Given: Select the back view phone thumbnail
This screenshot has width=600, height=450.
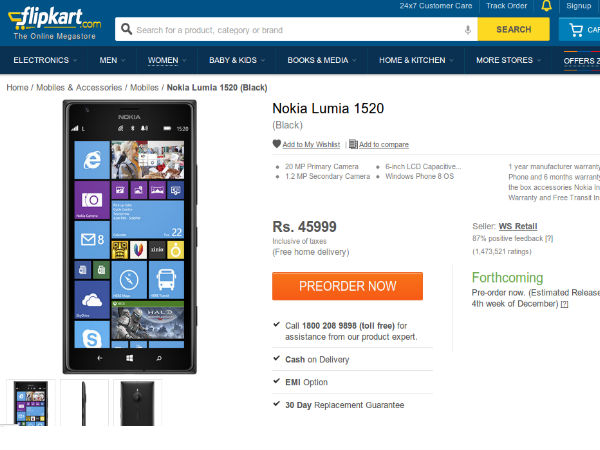Looking at the screenshot, I should [136, 402].
